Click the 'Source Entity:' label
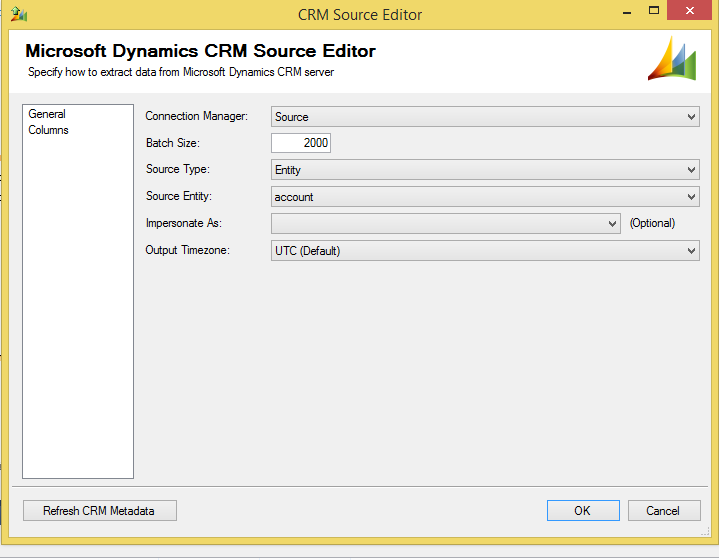Viewport: 719px width, 560px height. click(178, 196)
